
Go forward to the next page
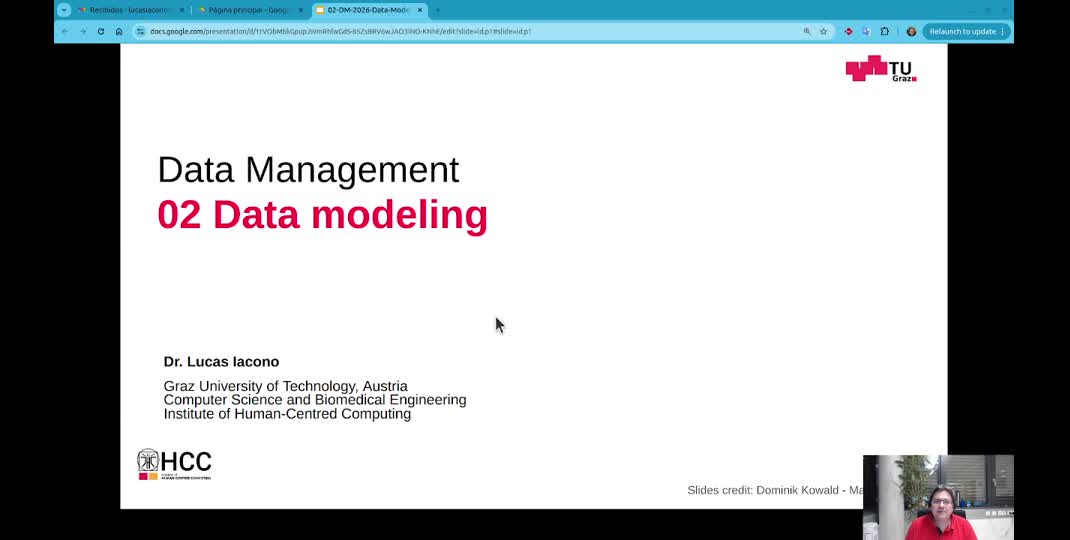pos(83,31)
